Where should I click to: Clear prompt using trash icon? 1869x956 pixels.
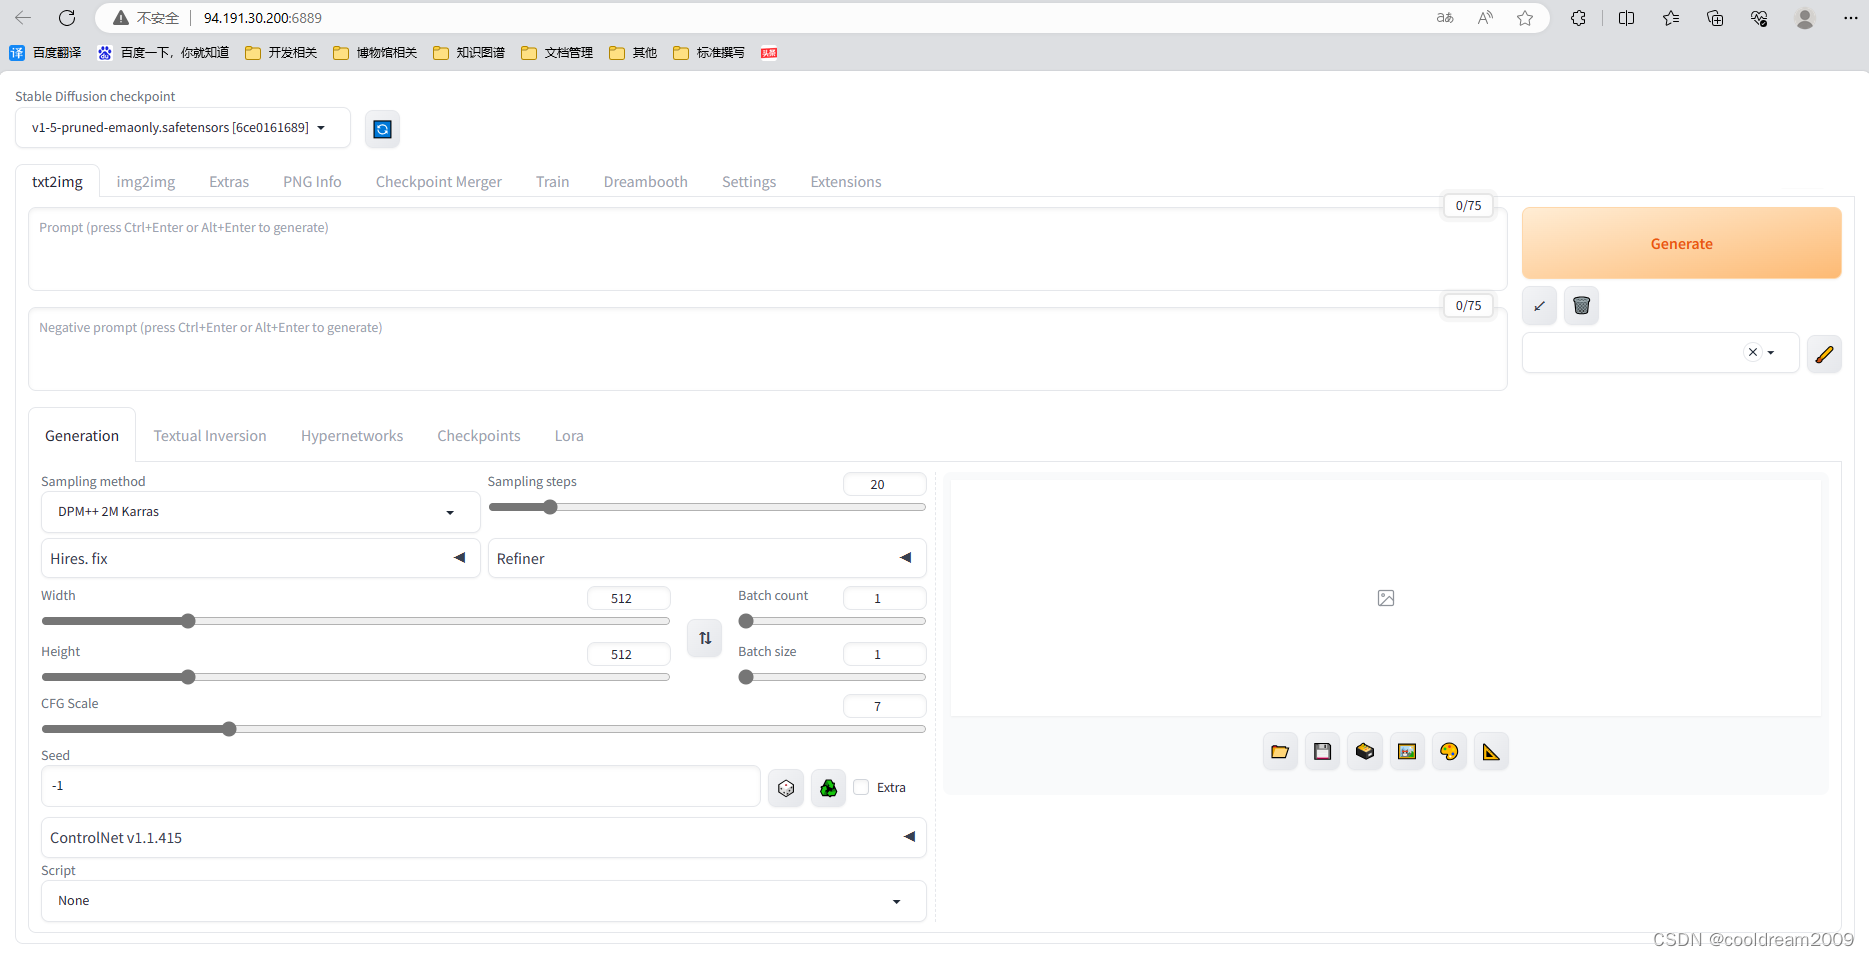click(1581, 306)
